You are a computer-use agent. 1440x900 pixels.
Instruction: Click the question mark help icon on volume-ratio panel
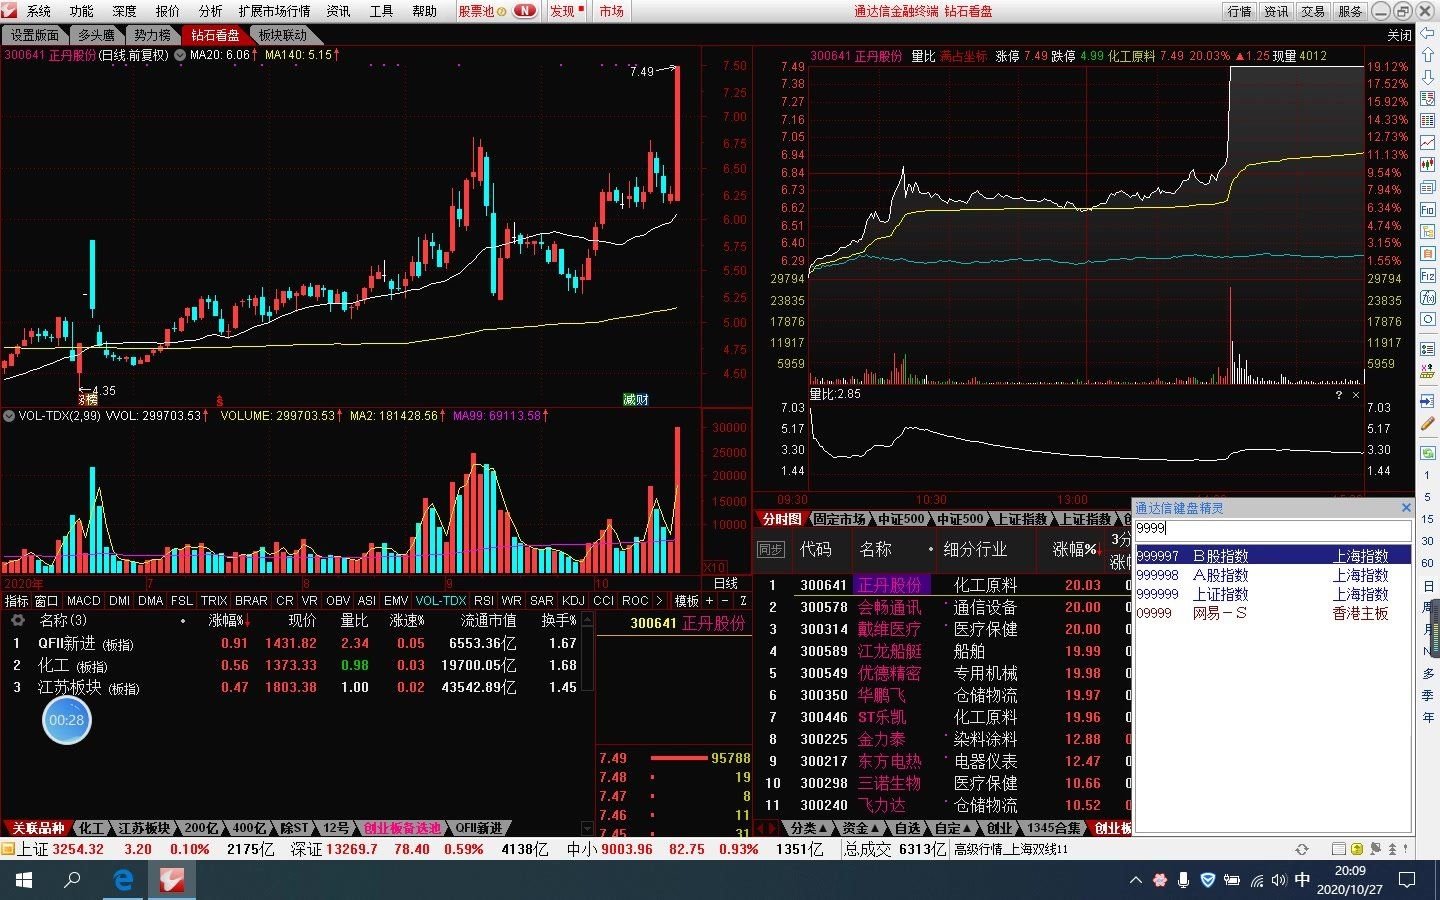click(1338, 395)
